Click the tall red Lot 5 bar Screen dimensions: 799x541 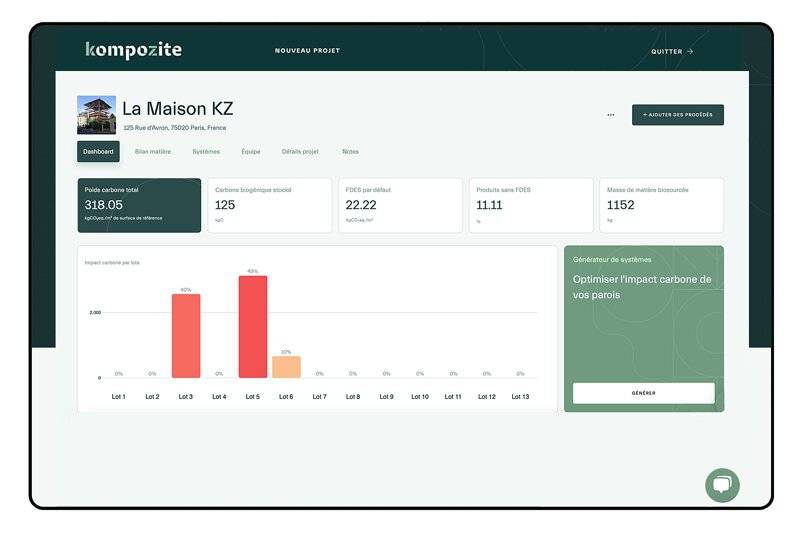[253, 326]
